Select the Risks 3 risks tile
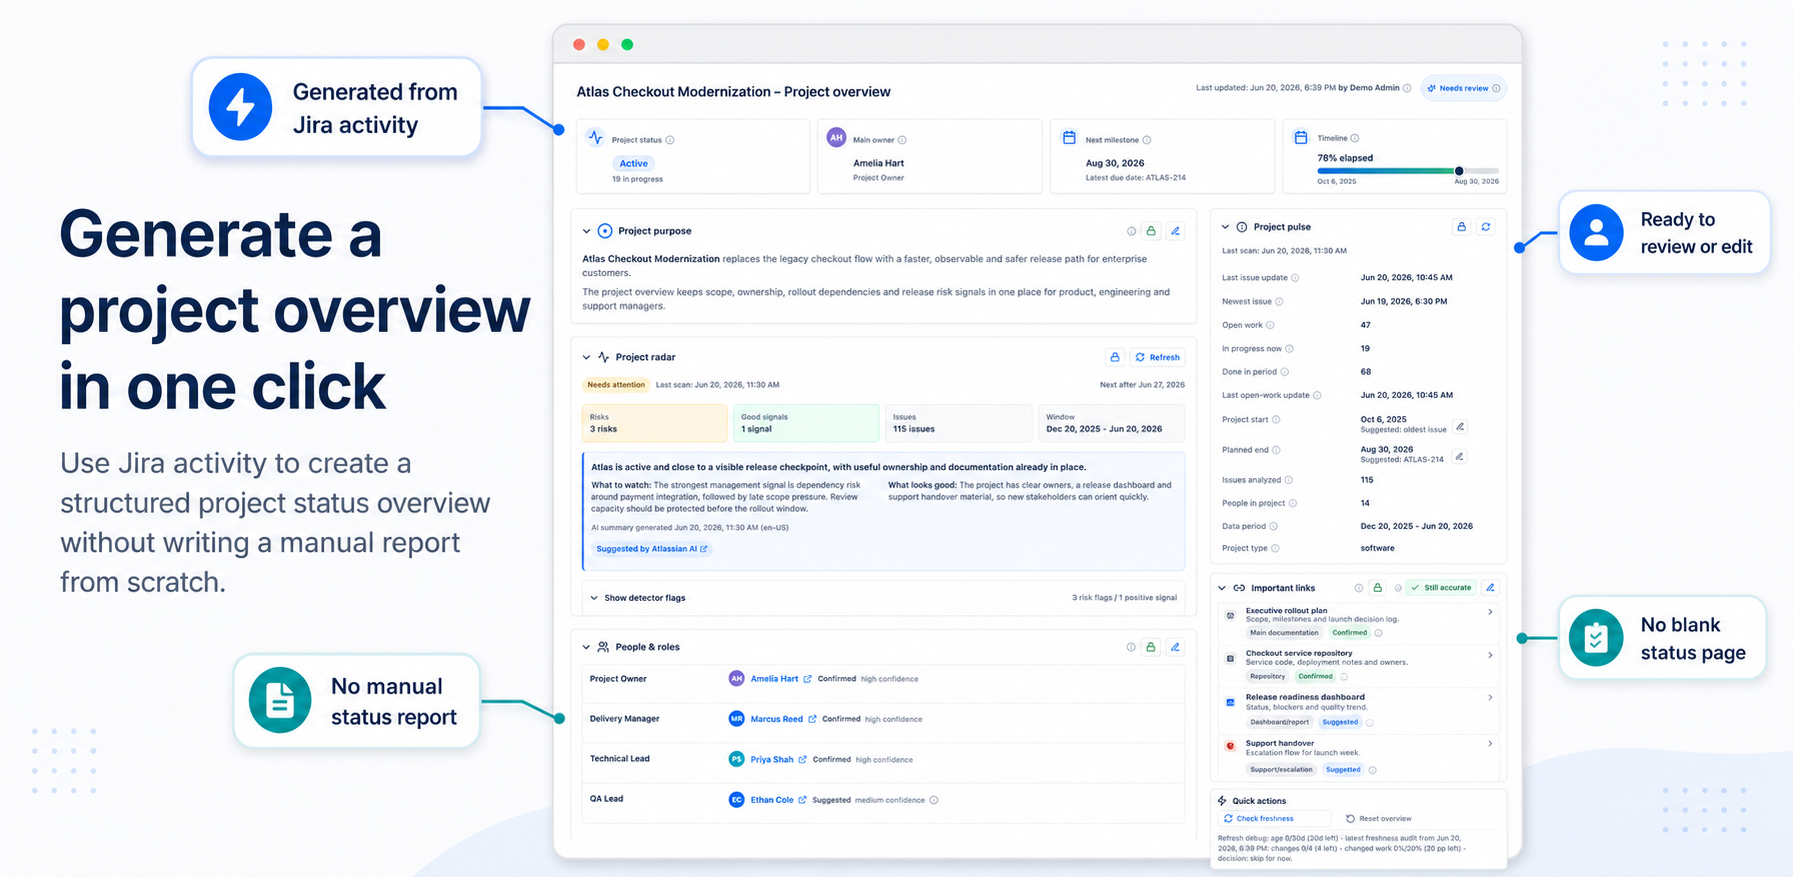The image size is (1793, 877). coord(655,423)
